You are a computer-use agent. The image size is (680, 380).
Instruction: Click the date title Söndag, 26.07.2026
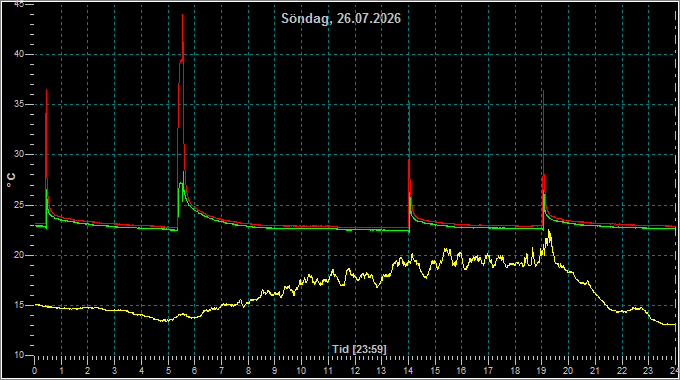pyautogui.click(x=341, y=19)
